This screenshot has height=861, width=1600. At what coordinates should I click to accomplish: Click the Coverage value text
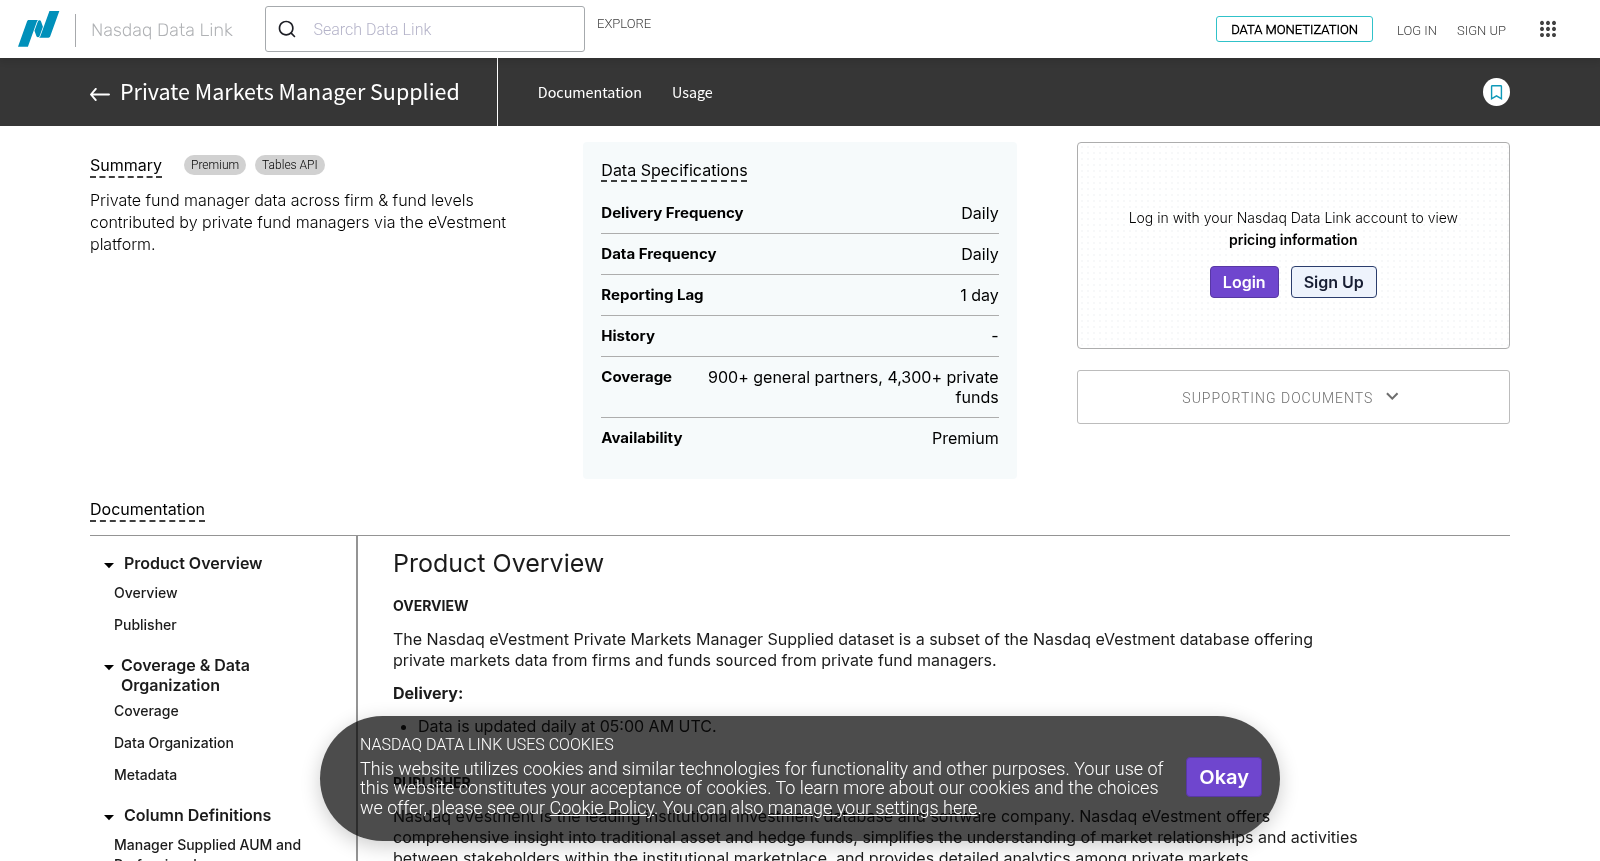tap(853, 387)
